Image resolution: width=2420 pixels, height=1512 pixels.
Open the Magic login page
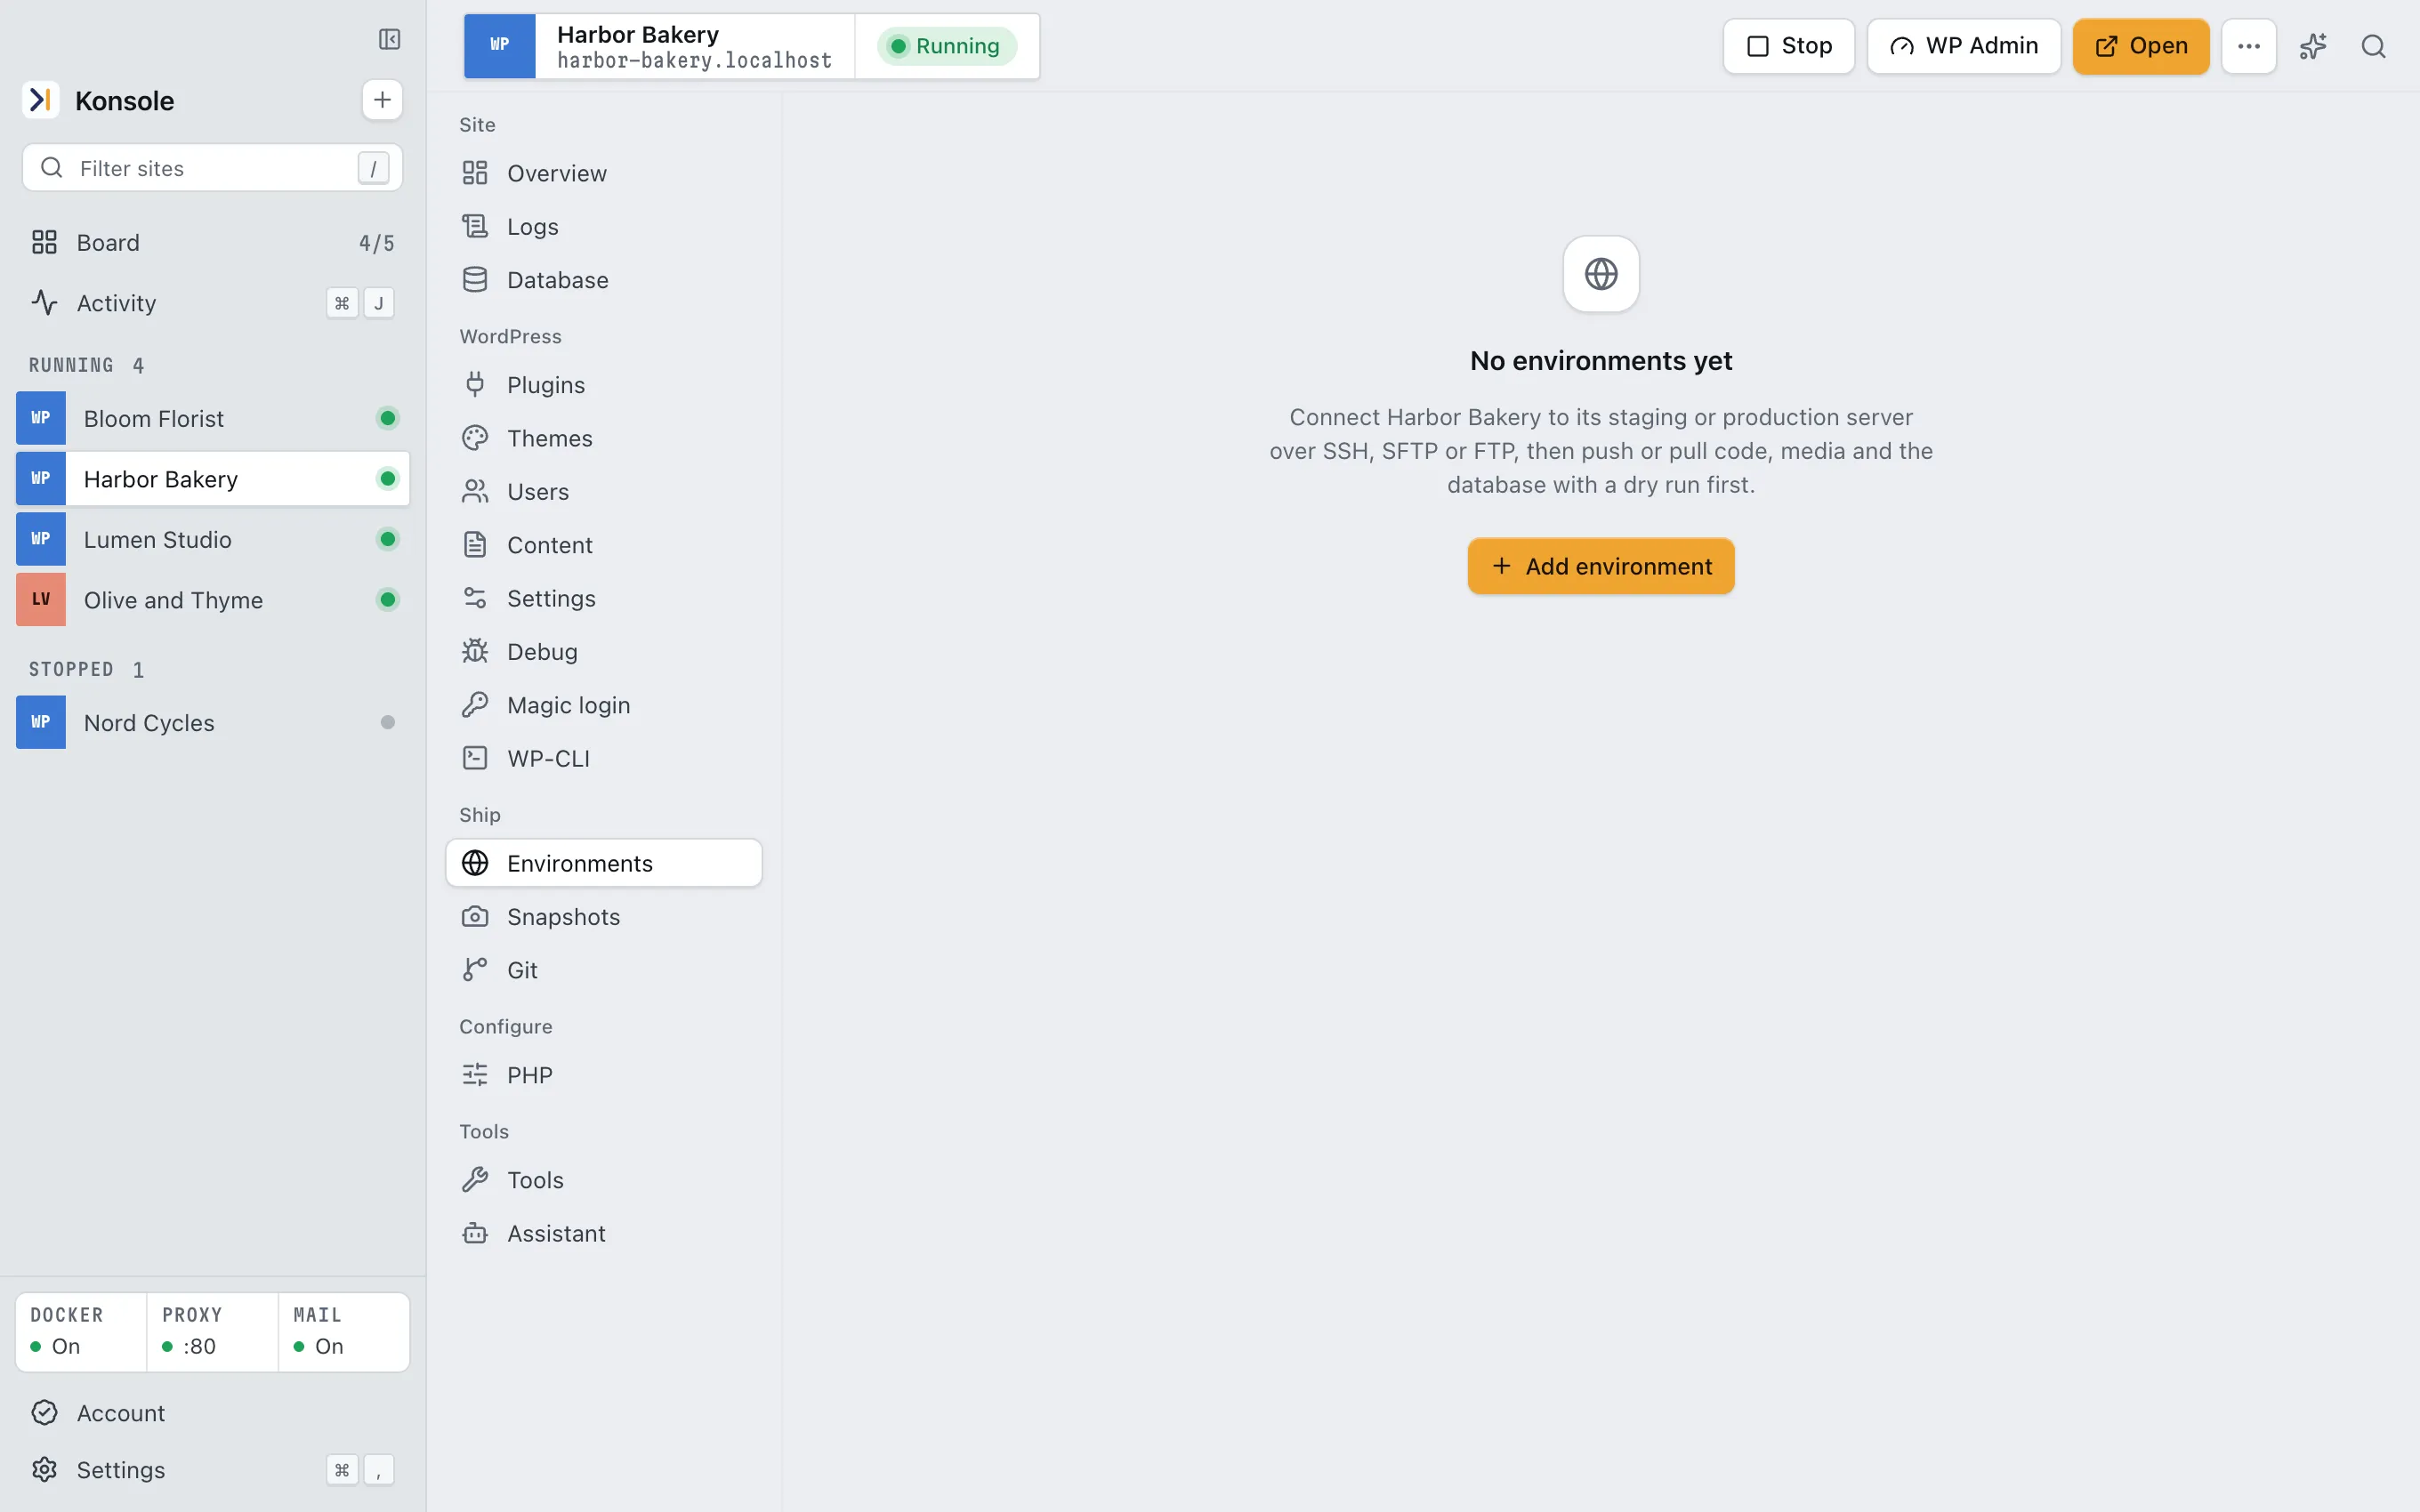pos(604,705)
